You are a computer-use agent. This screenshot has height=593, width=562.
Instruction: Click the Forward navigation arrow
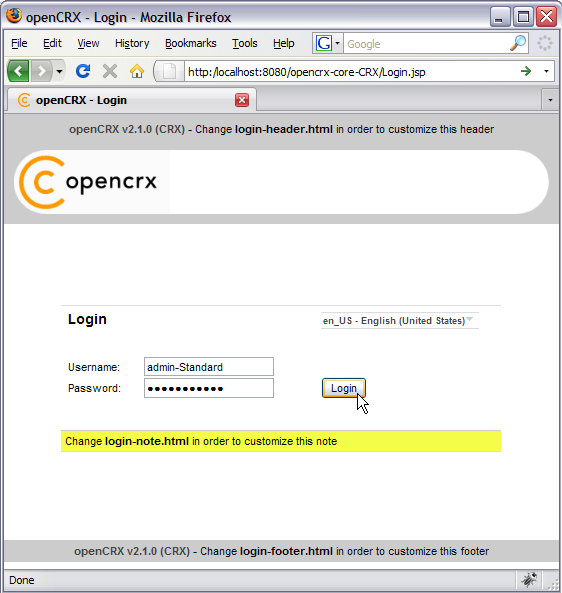pyautogui.click(x=42, y=71)
